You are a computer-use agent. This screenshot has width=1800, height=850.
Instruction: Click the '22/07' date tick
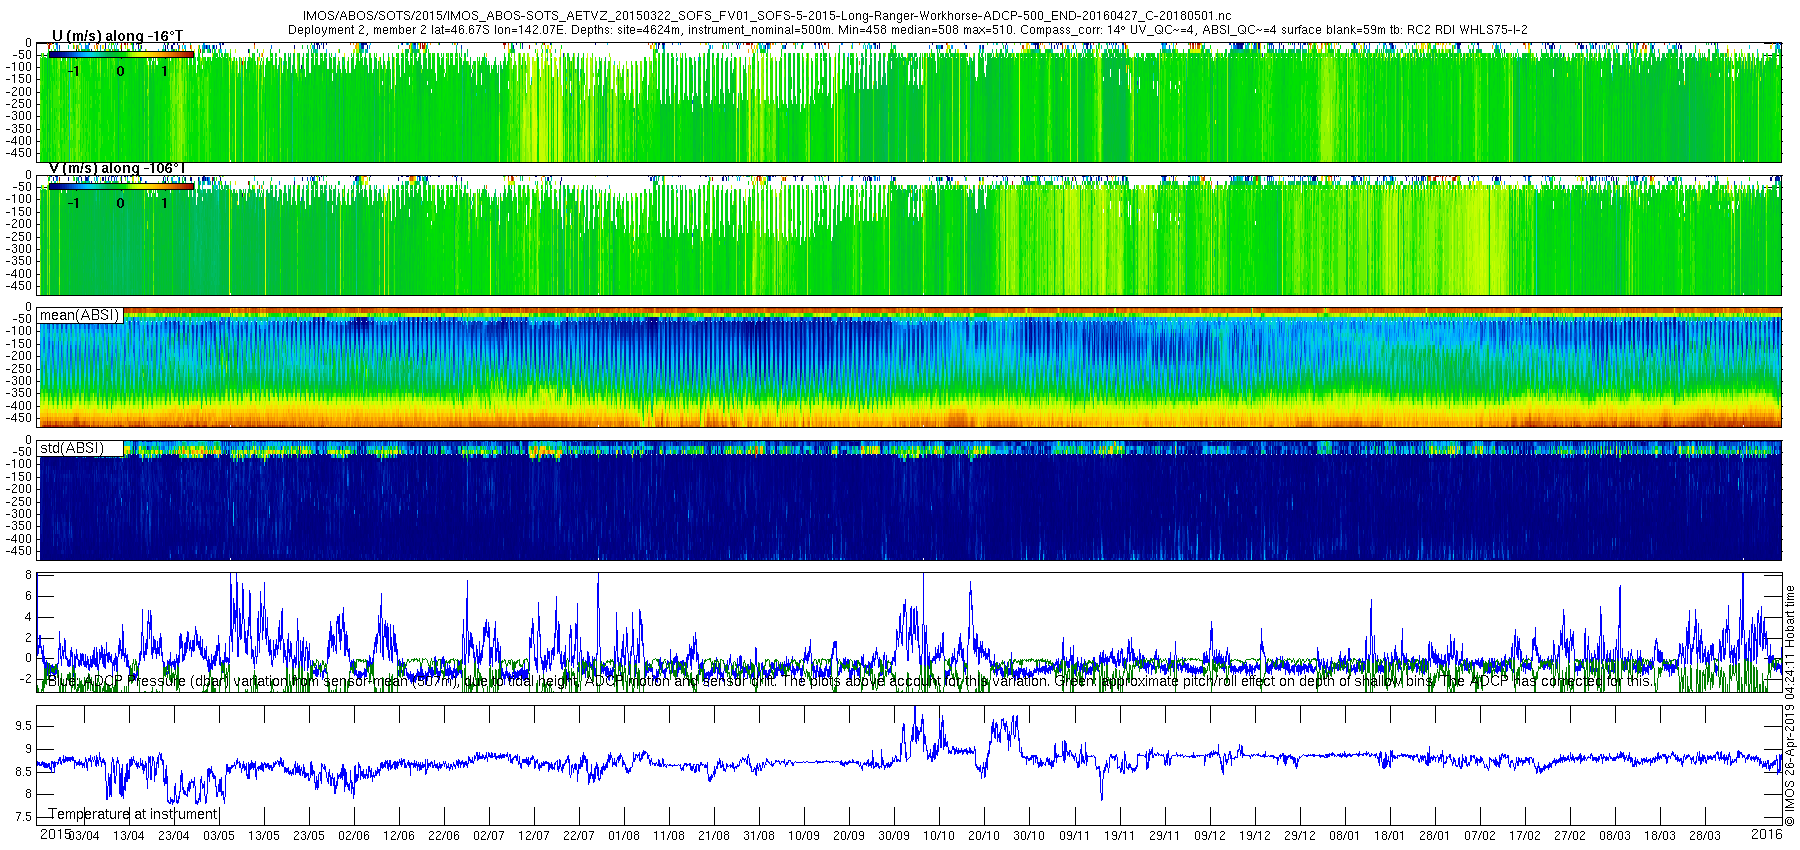pos(579,836)
